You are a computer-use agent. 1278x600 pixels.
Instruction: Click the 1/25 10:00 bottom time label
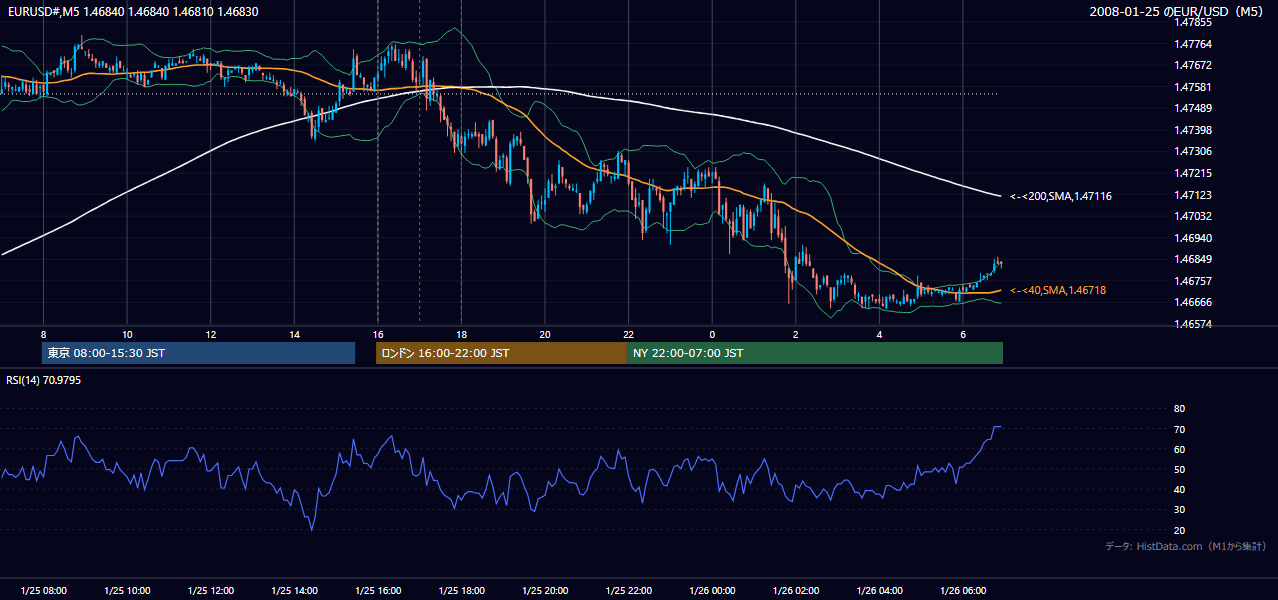click(x=127, y=591)
